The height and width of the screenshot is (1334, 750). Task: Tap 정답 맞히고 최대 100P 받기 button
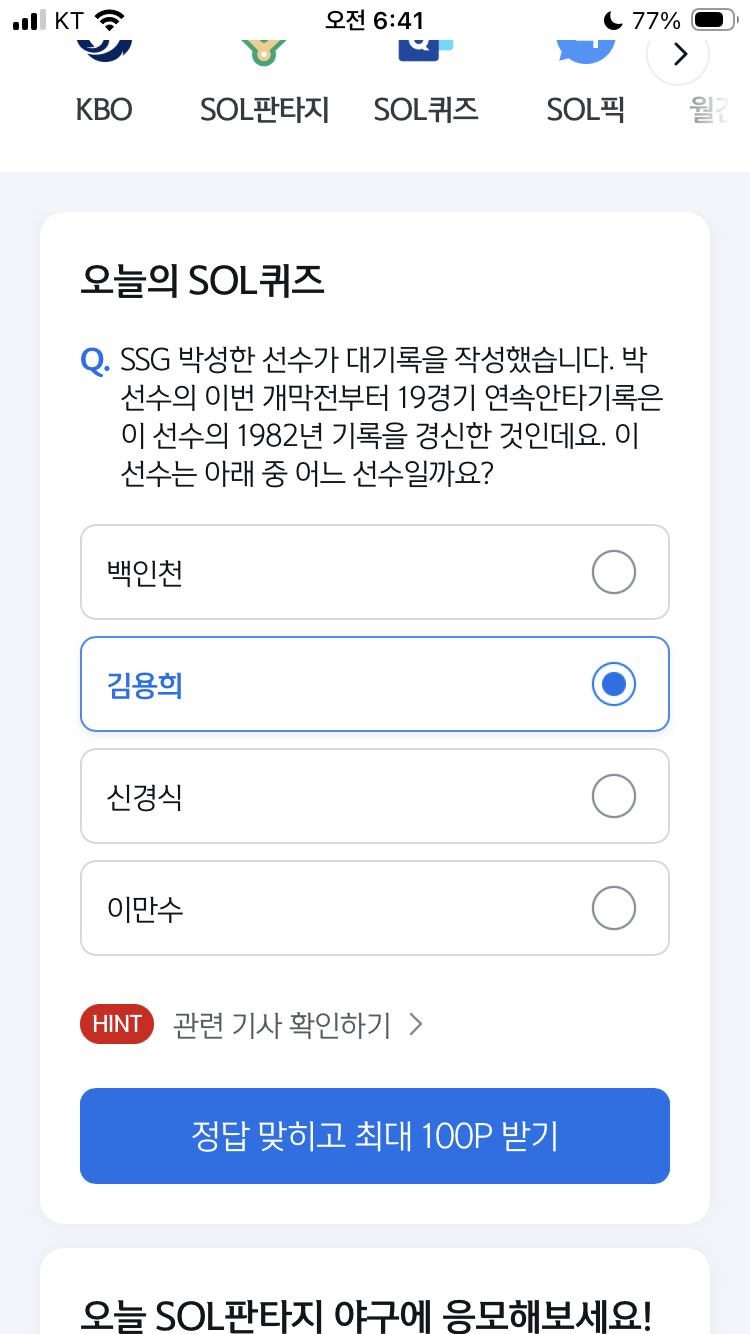tap(375, 1136)
